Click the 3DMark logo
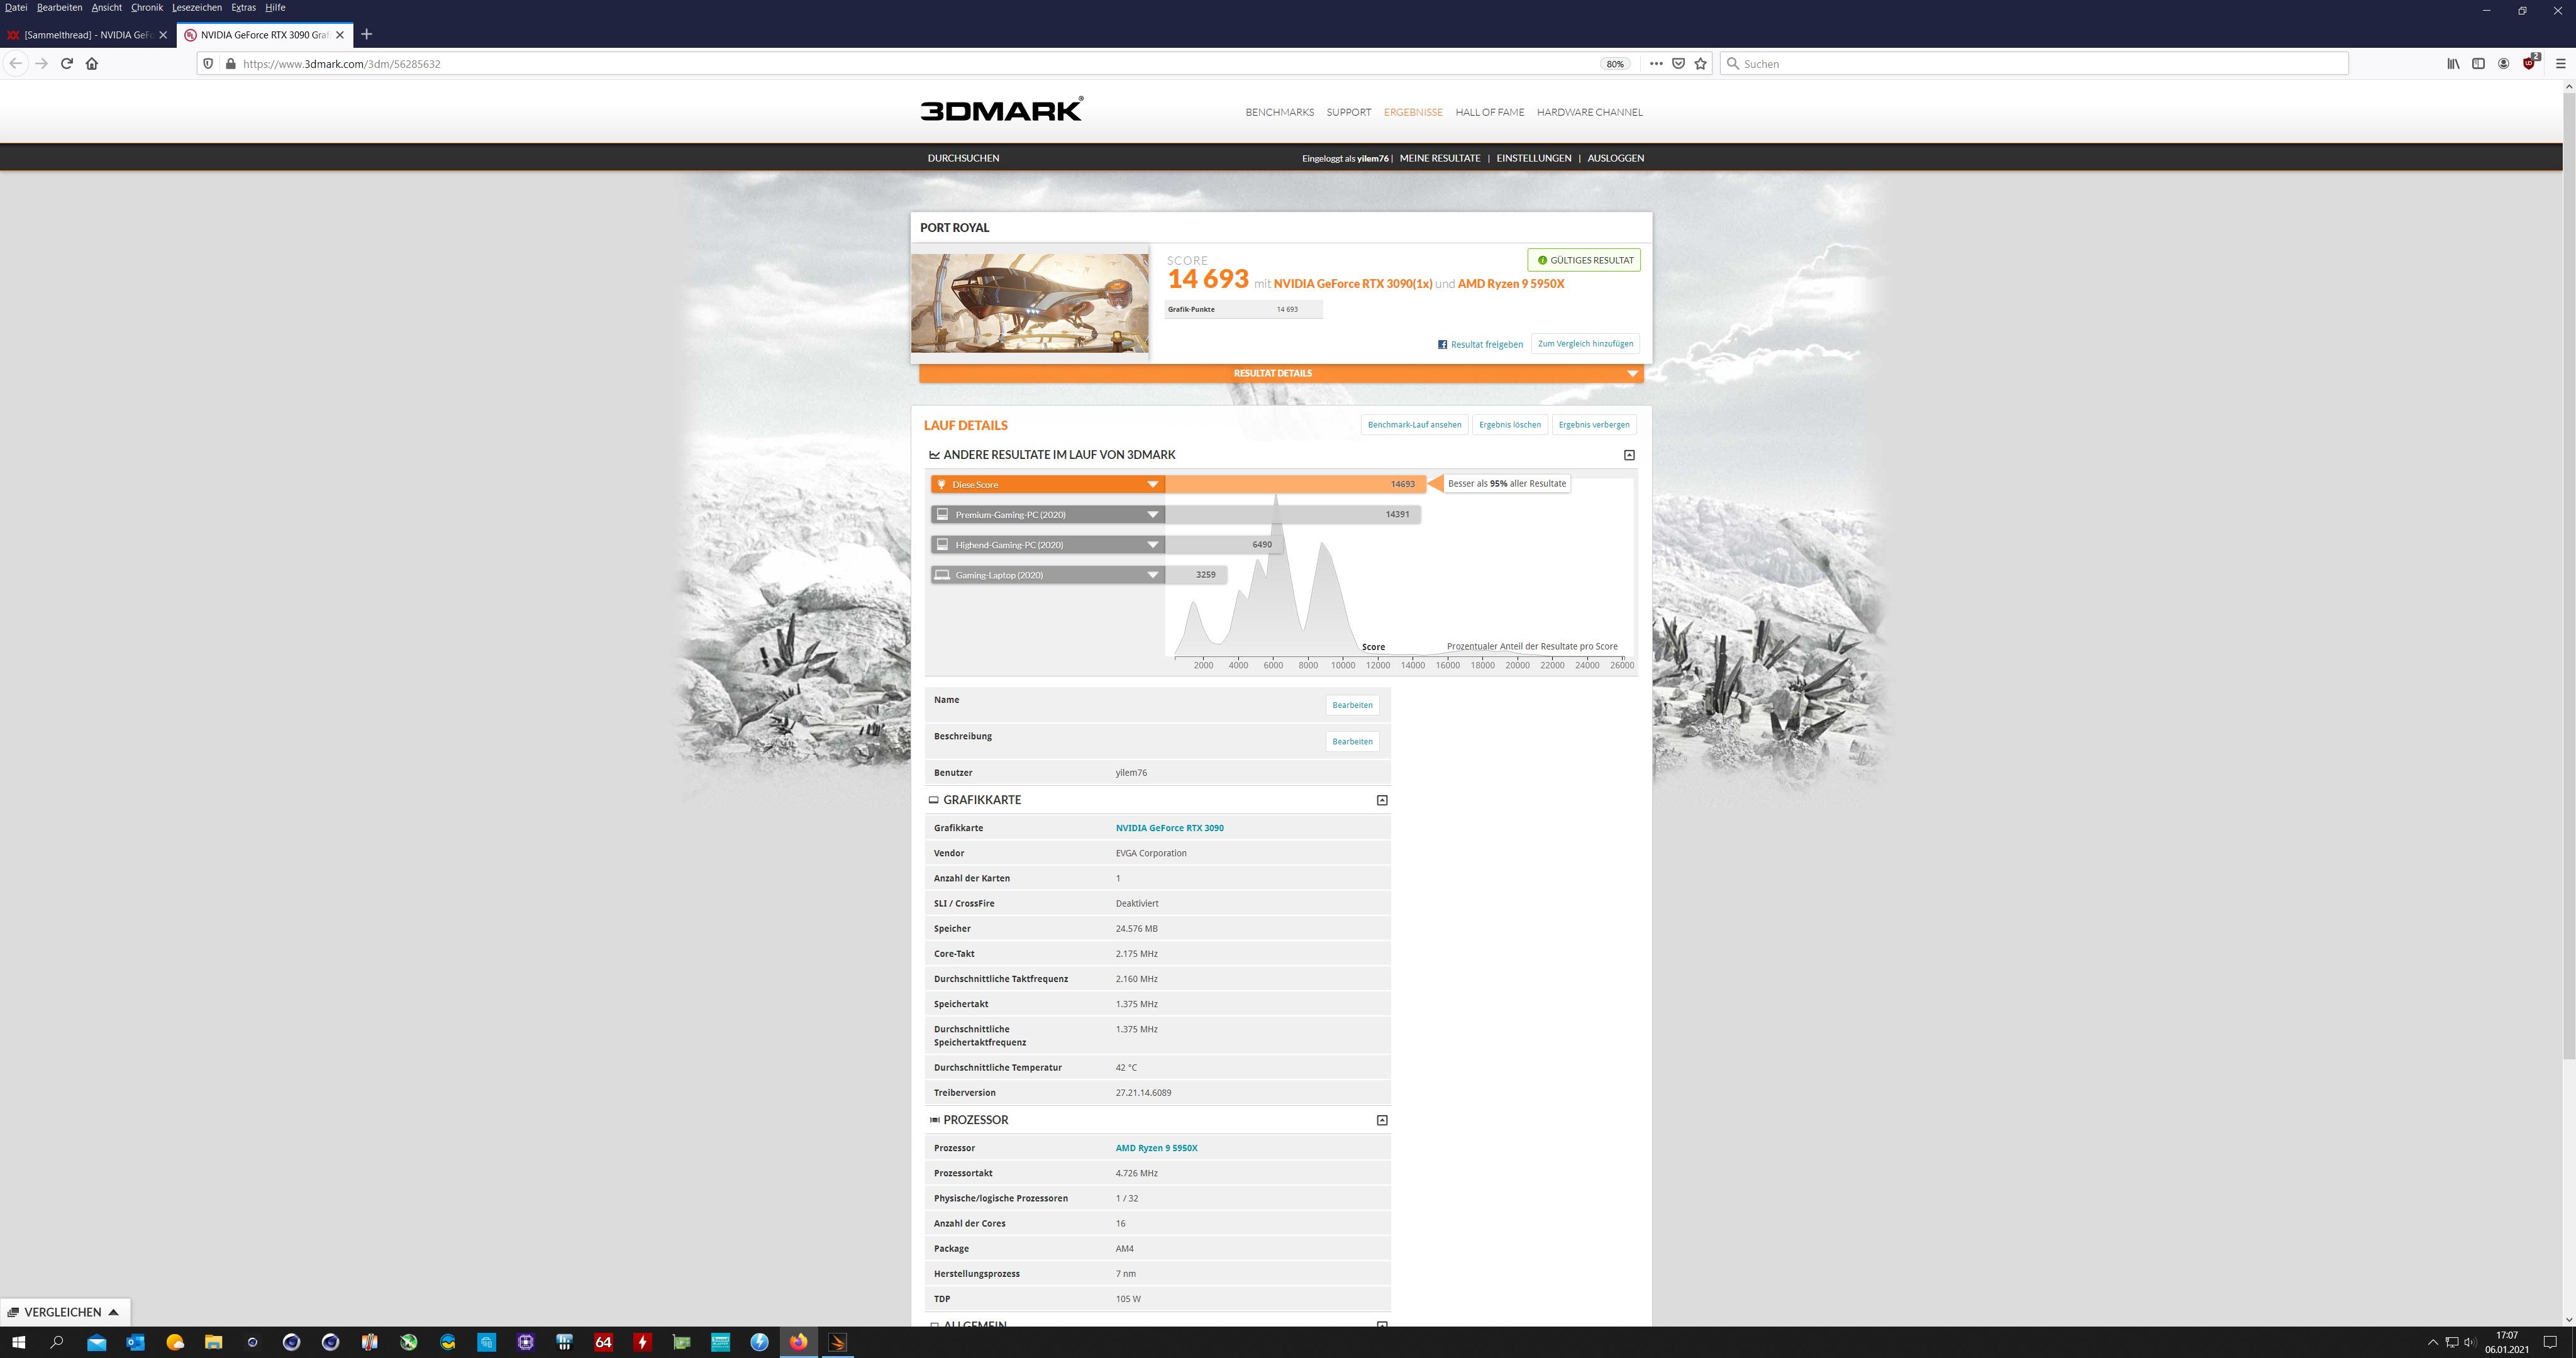2576x1358 pixels. click(x=1001, y=110)
